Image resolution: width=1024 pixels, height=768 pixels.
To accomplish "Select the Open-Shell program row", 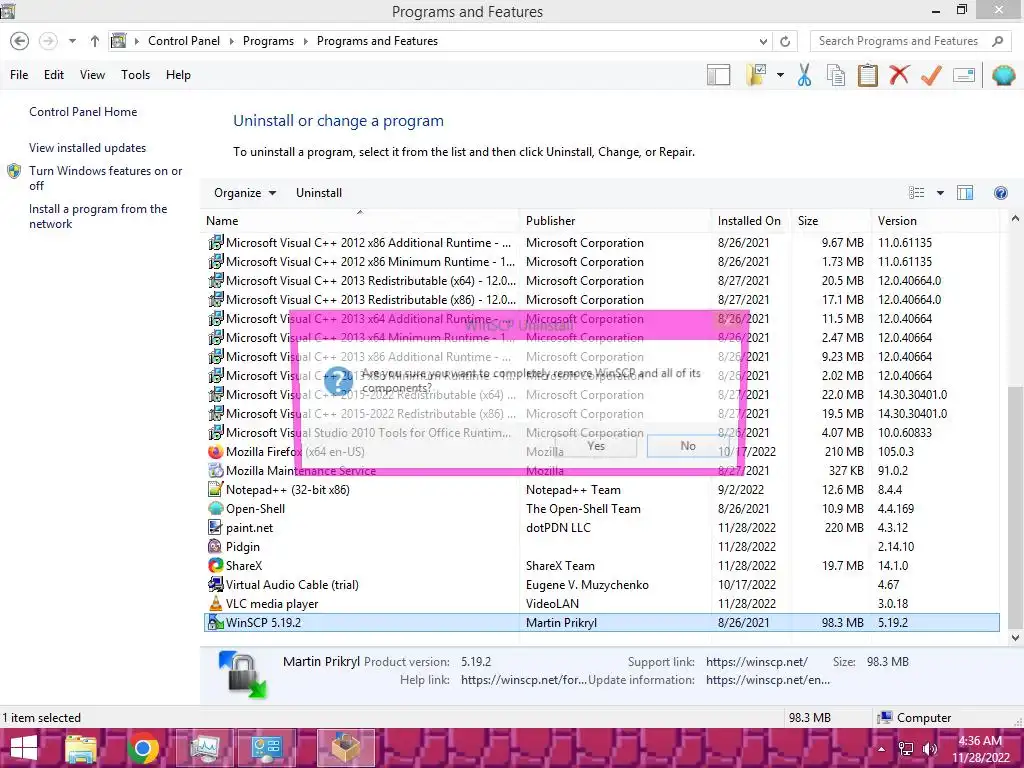I will (601, 509).
